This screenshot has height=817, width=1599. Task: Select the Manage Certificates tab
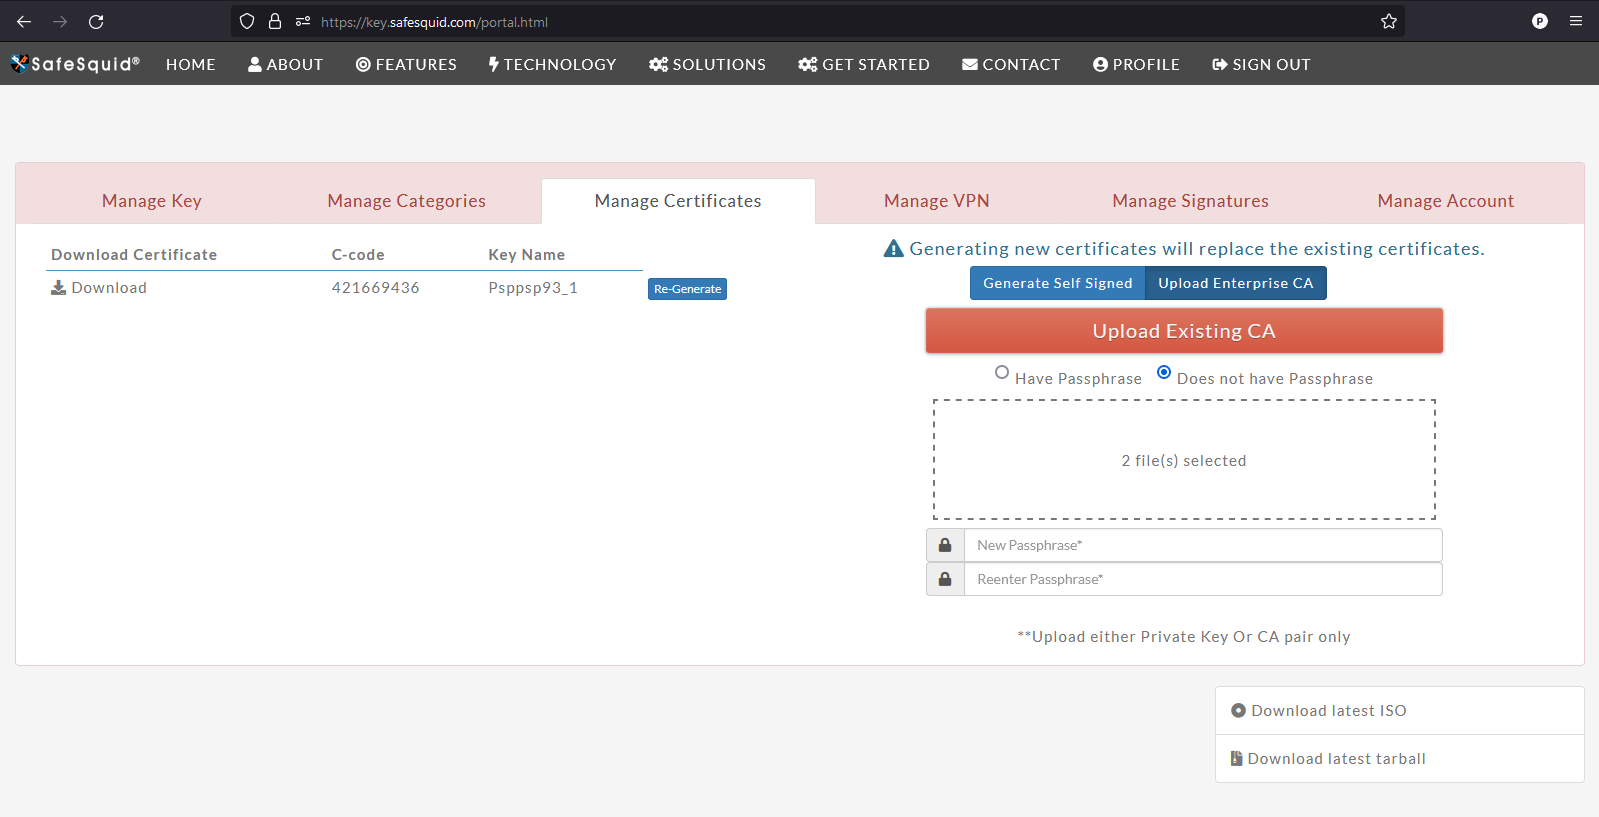678,201
